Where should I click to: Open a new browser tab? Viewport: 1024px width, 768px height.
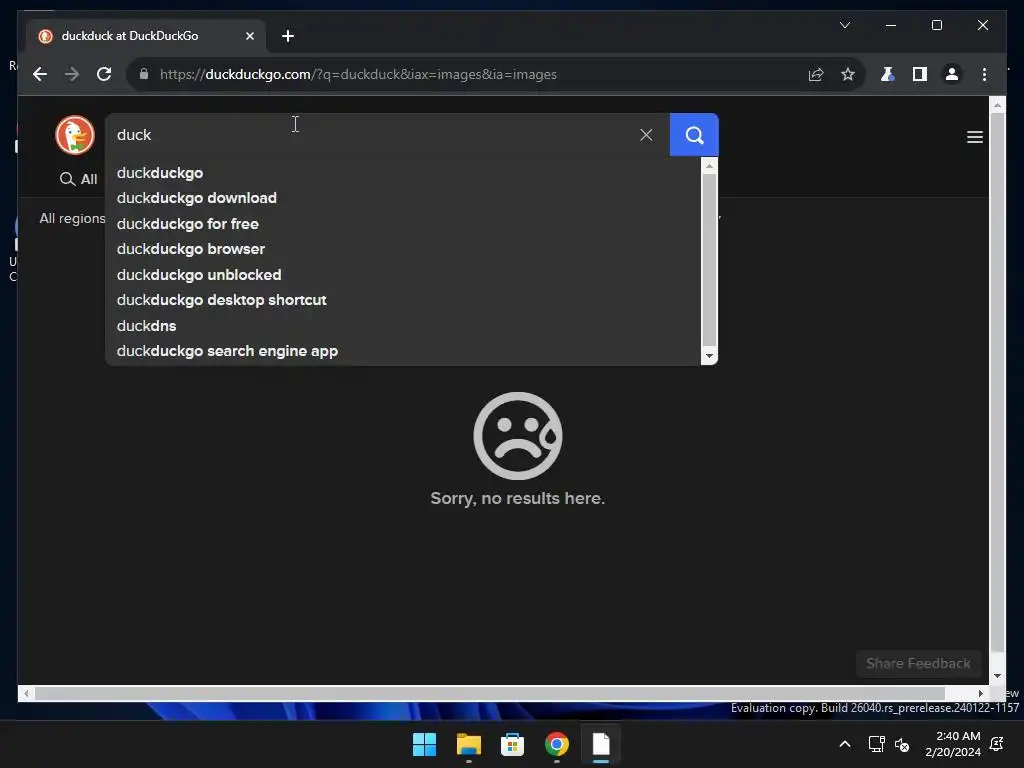[x=288, y=36]
